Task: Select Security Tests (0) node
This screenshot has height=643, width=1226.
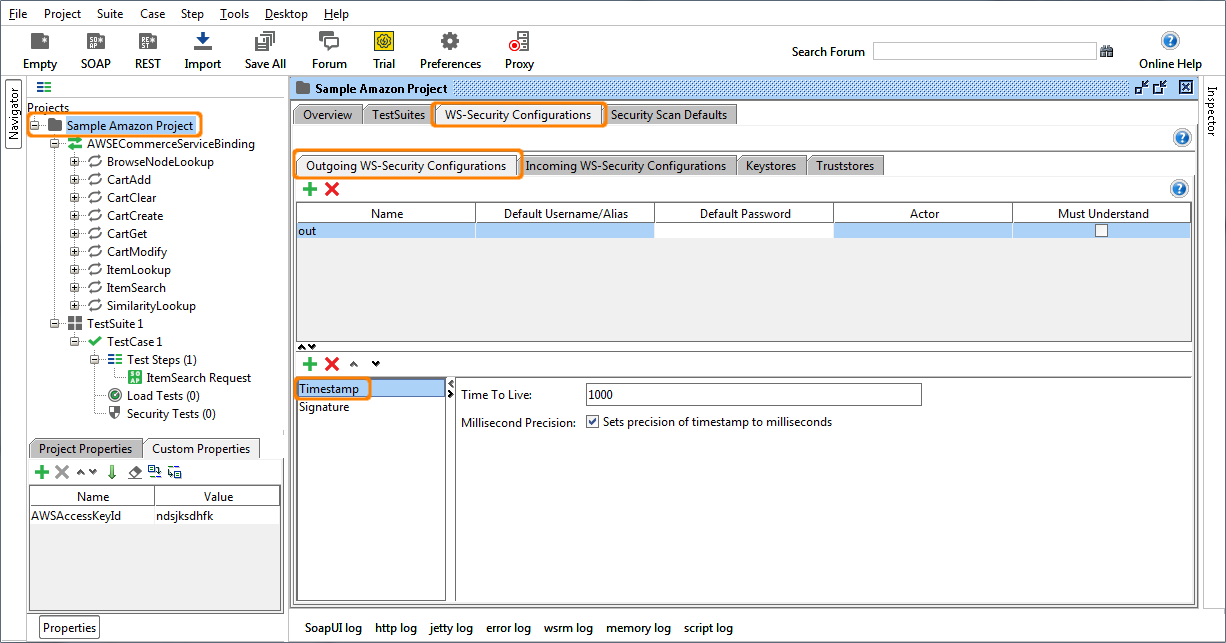Action: tap(171, 414)
